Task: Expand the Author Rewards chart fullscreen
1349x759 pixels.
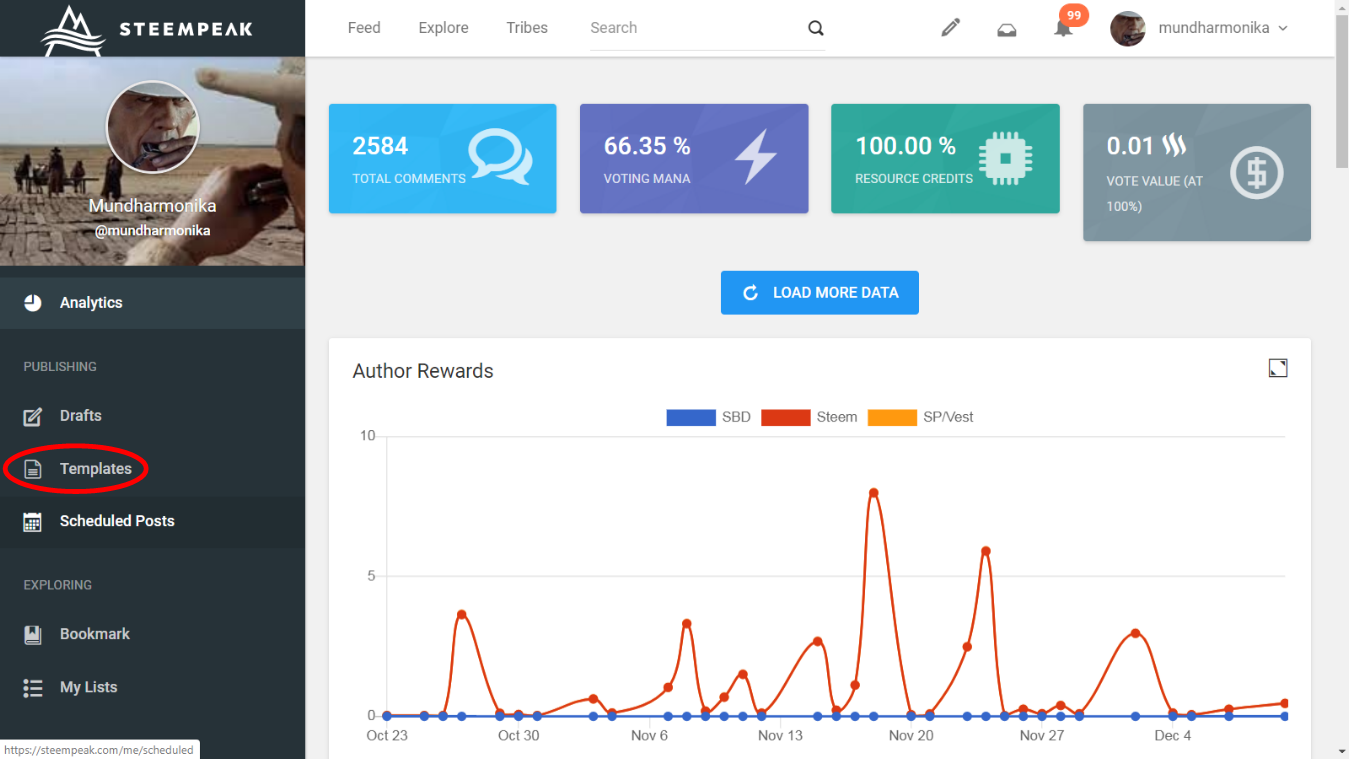Action: 1278,368
